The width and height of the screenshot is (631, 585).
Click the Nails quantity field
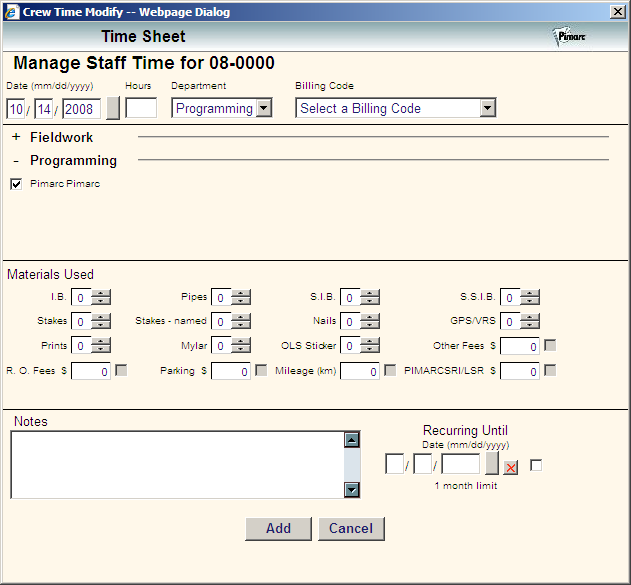coord(350,321)
